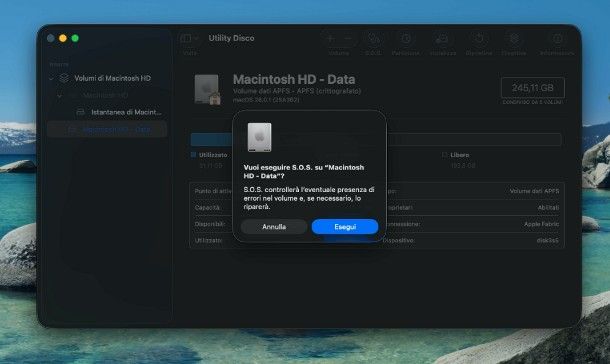The width and height of the screenshot is (610, 364).
Task: Click the disk icon in the dialog
Action: (x=259, y=137)
